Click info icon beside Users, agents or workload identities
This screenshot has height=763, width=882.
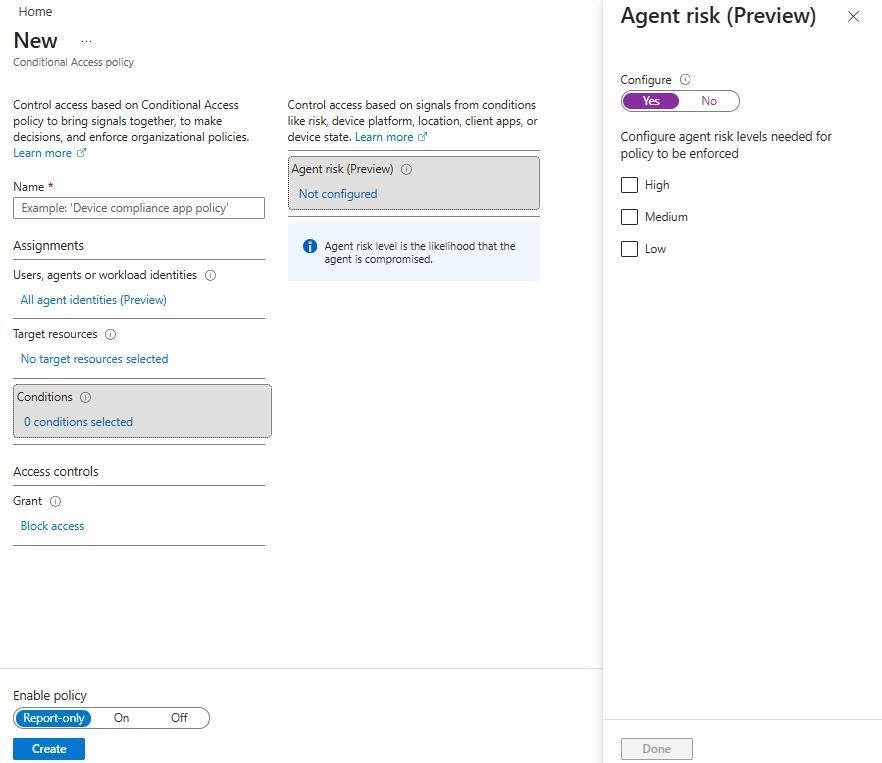tap(210, 275)
